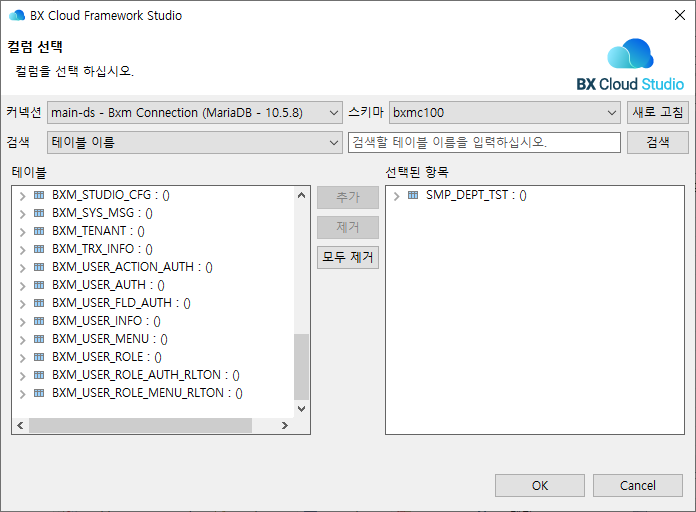Click the table name search input field
This screenshot has height=512, width=696.
tap(484, 143)
